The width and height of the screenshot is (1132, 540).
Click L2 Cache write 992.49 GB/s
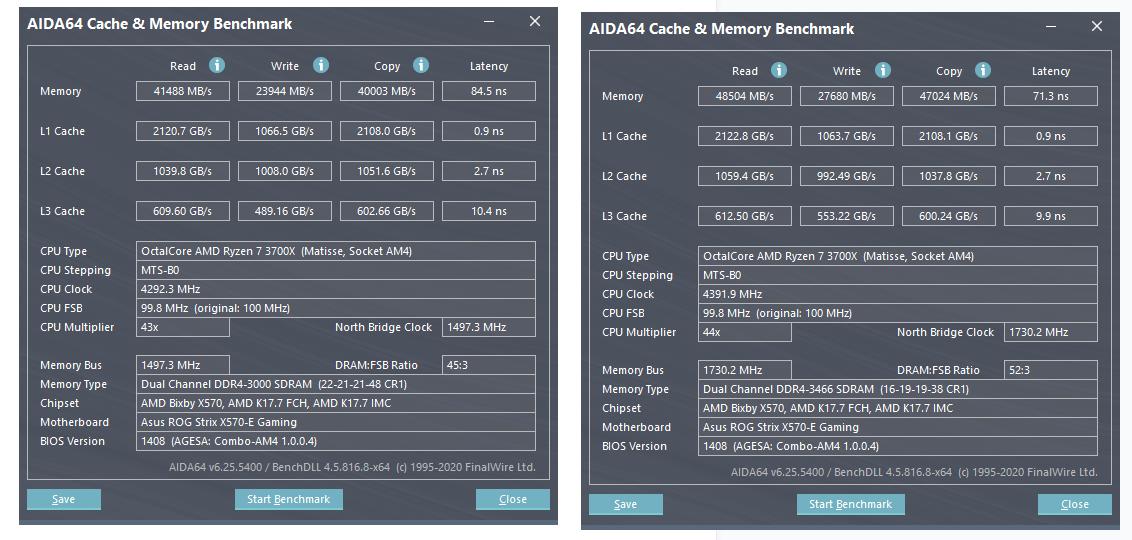847,176
